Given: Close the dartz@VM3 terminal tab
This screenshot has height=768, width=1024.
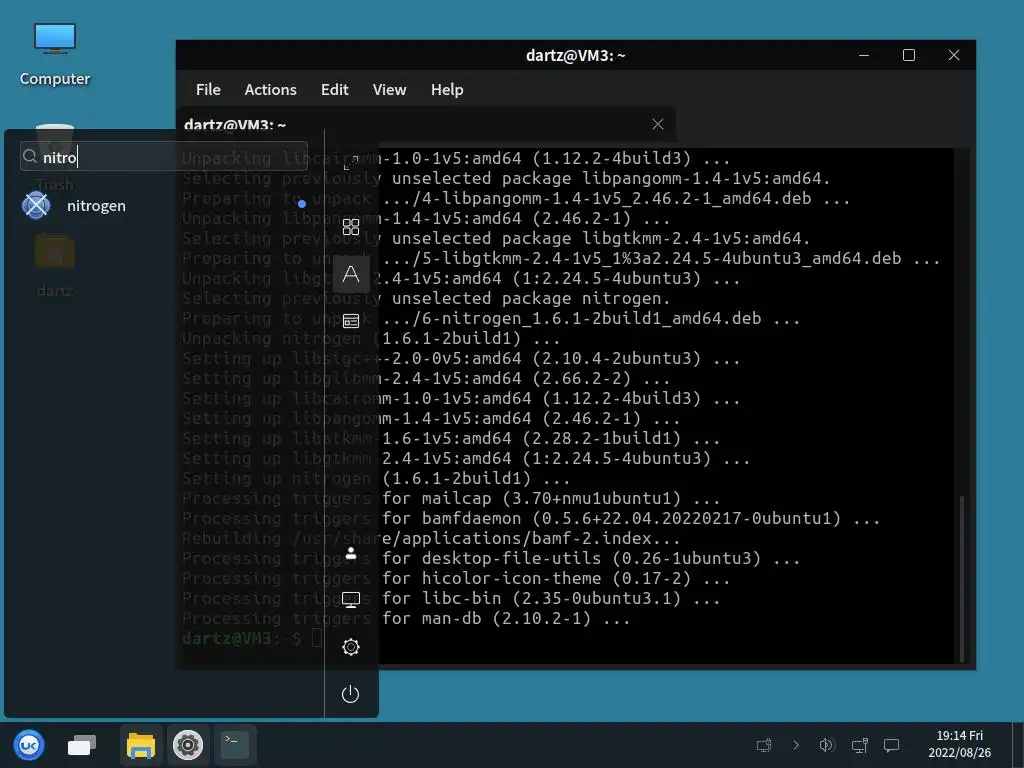Looking at the screenshot, I should pos(658,124).
